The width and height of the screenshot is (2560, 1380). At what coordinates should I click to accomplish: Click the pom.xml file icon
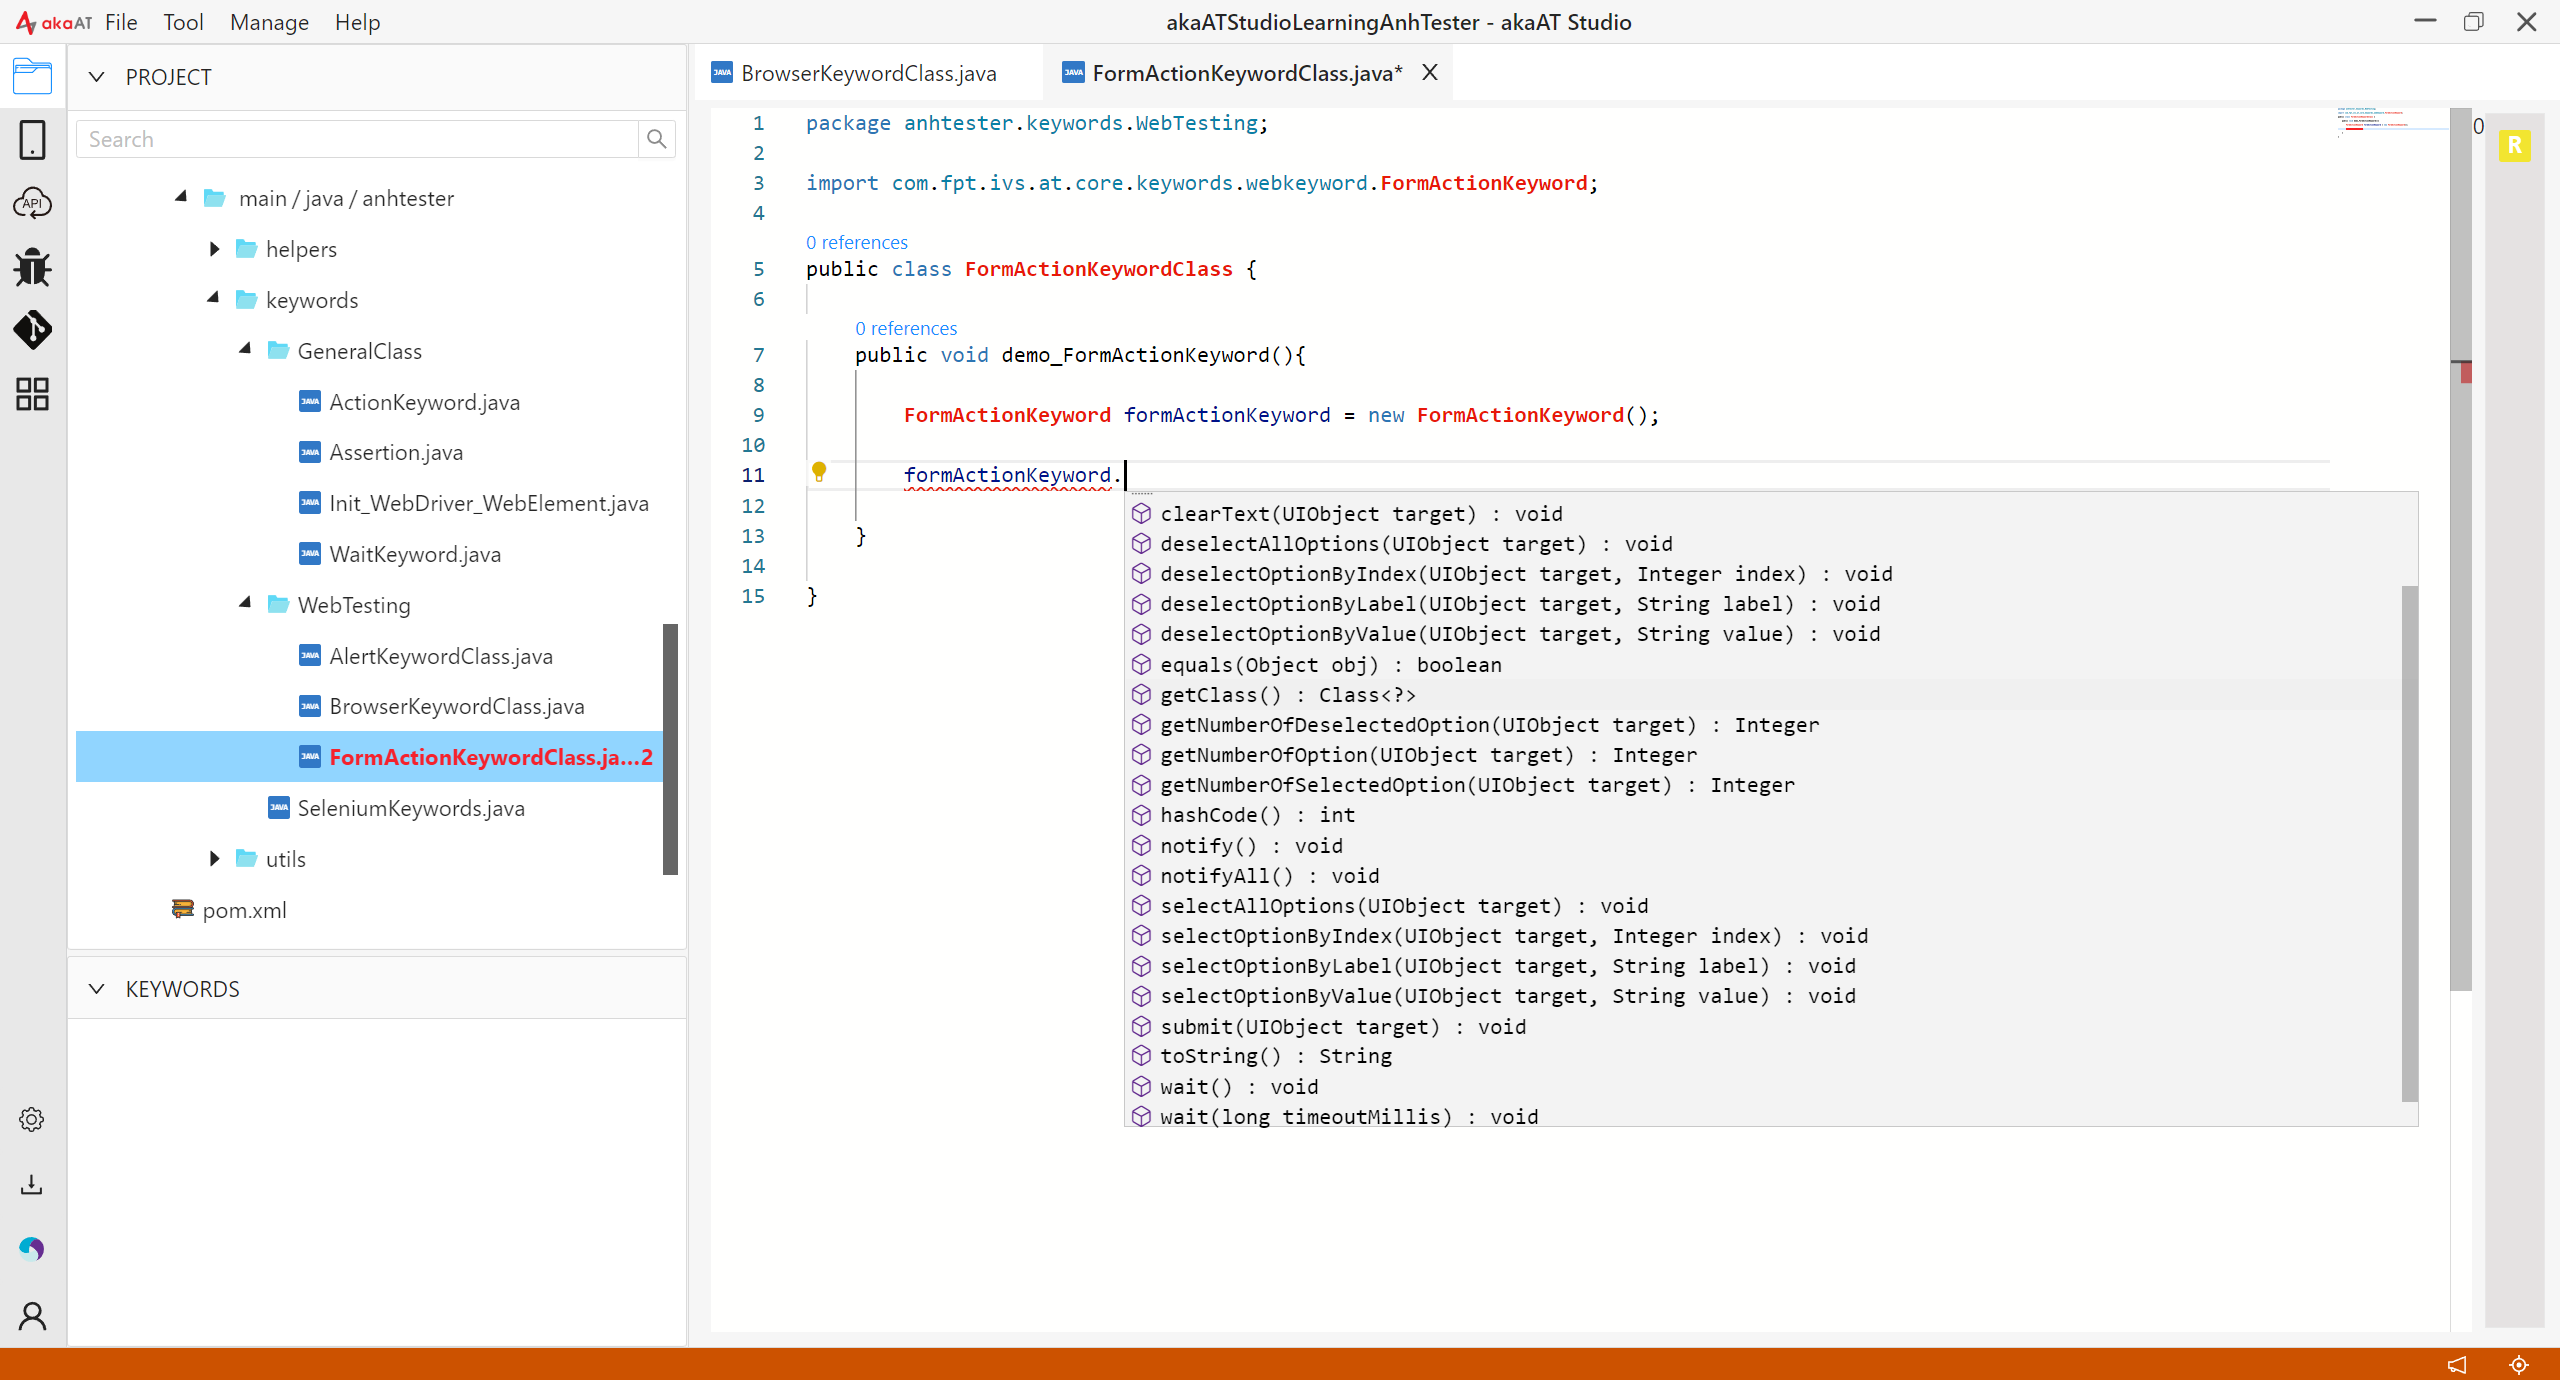182,909
